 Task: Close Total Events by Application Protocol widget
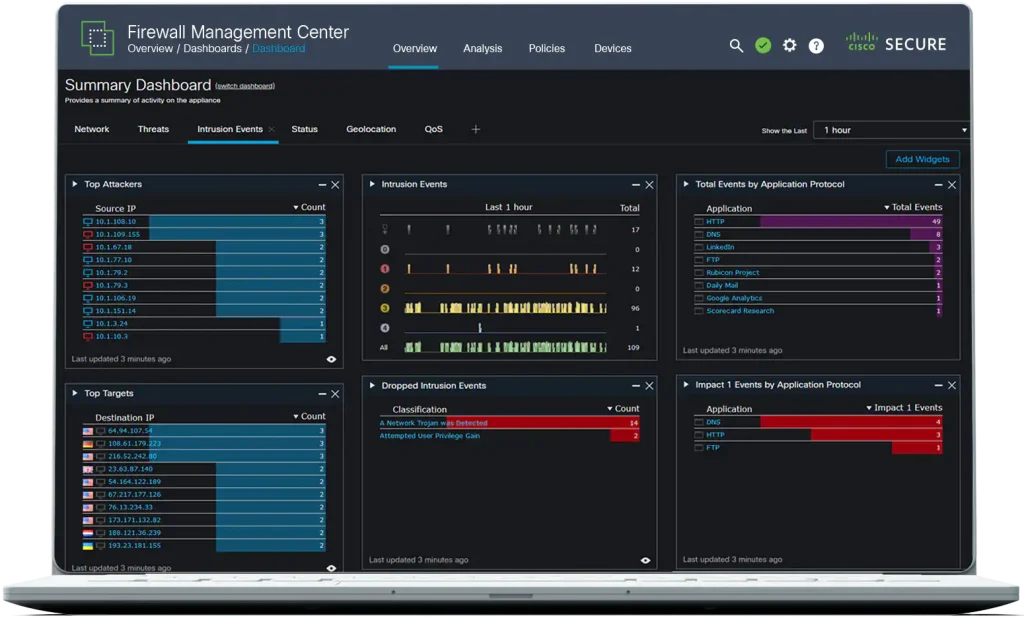coord(952,185)
